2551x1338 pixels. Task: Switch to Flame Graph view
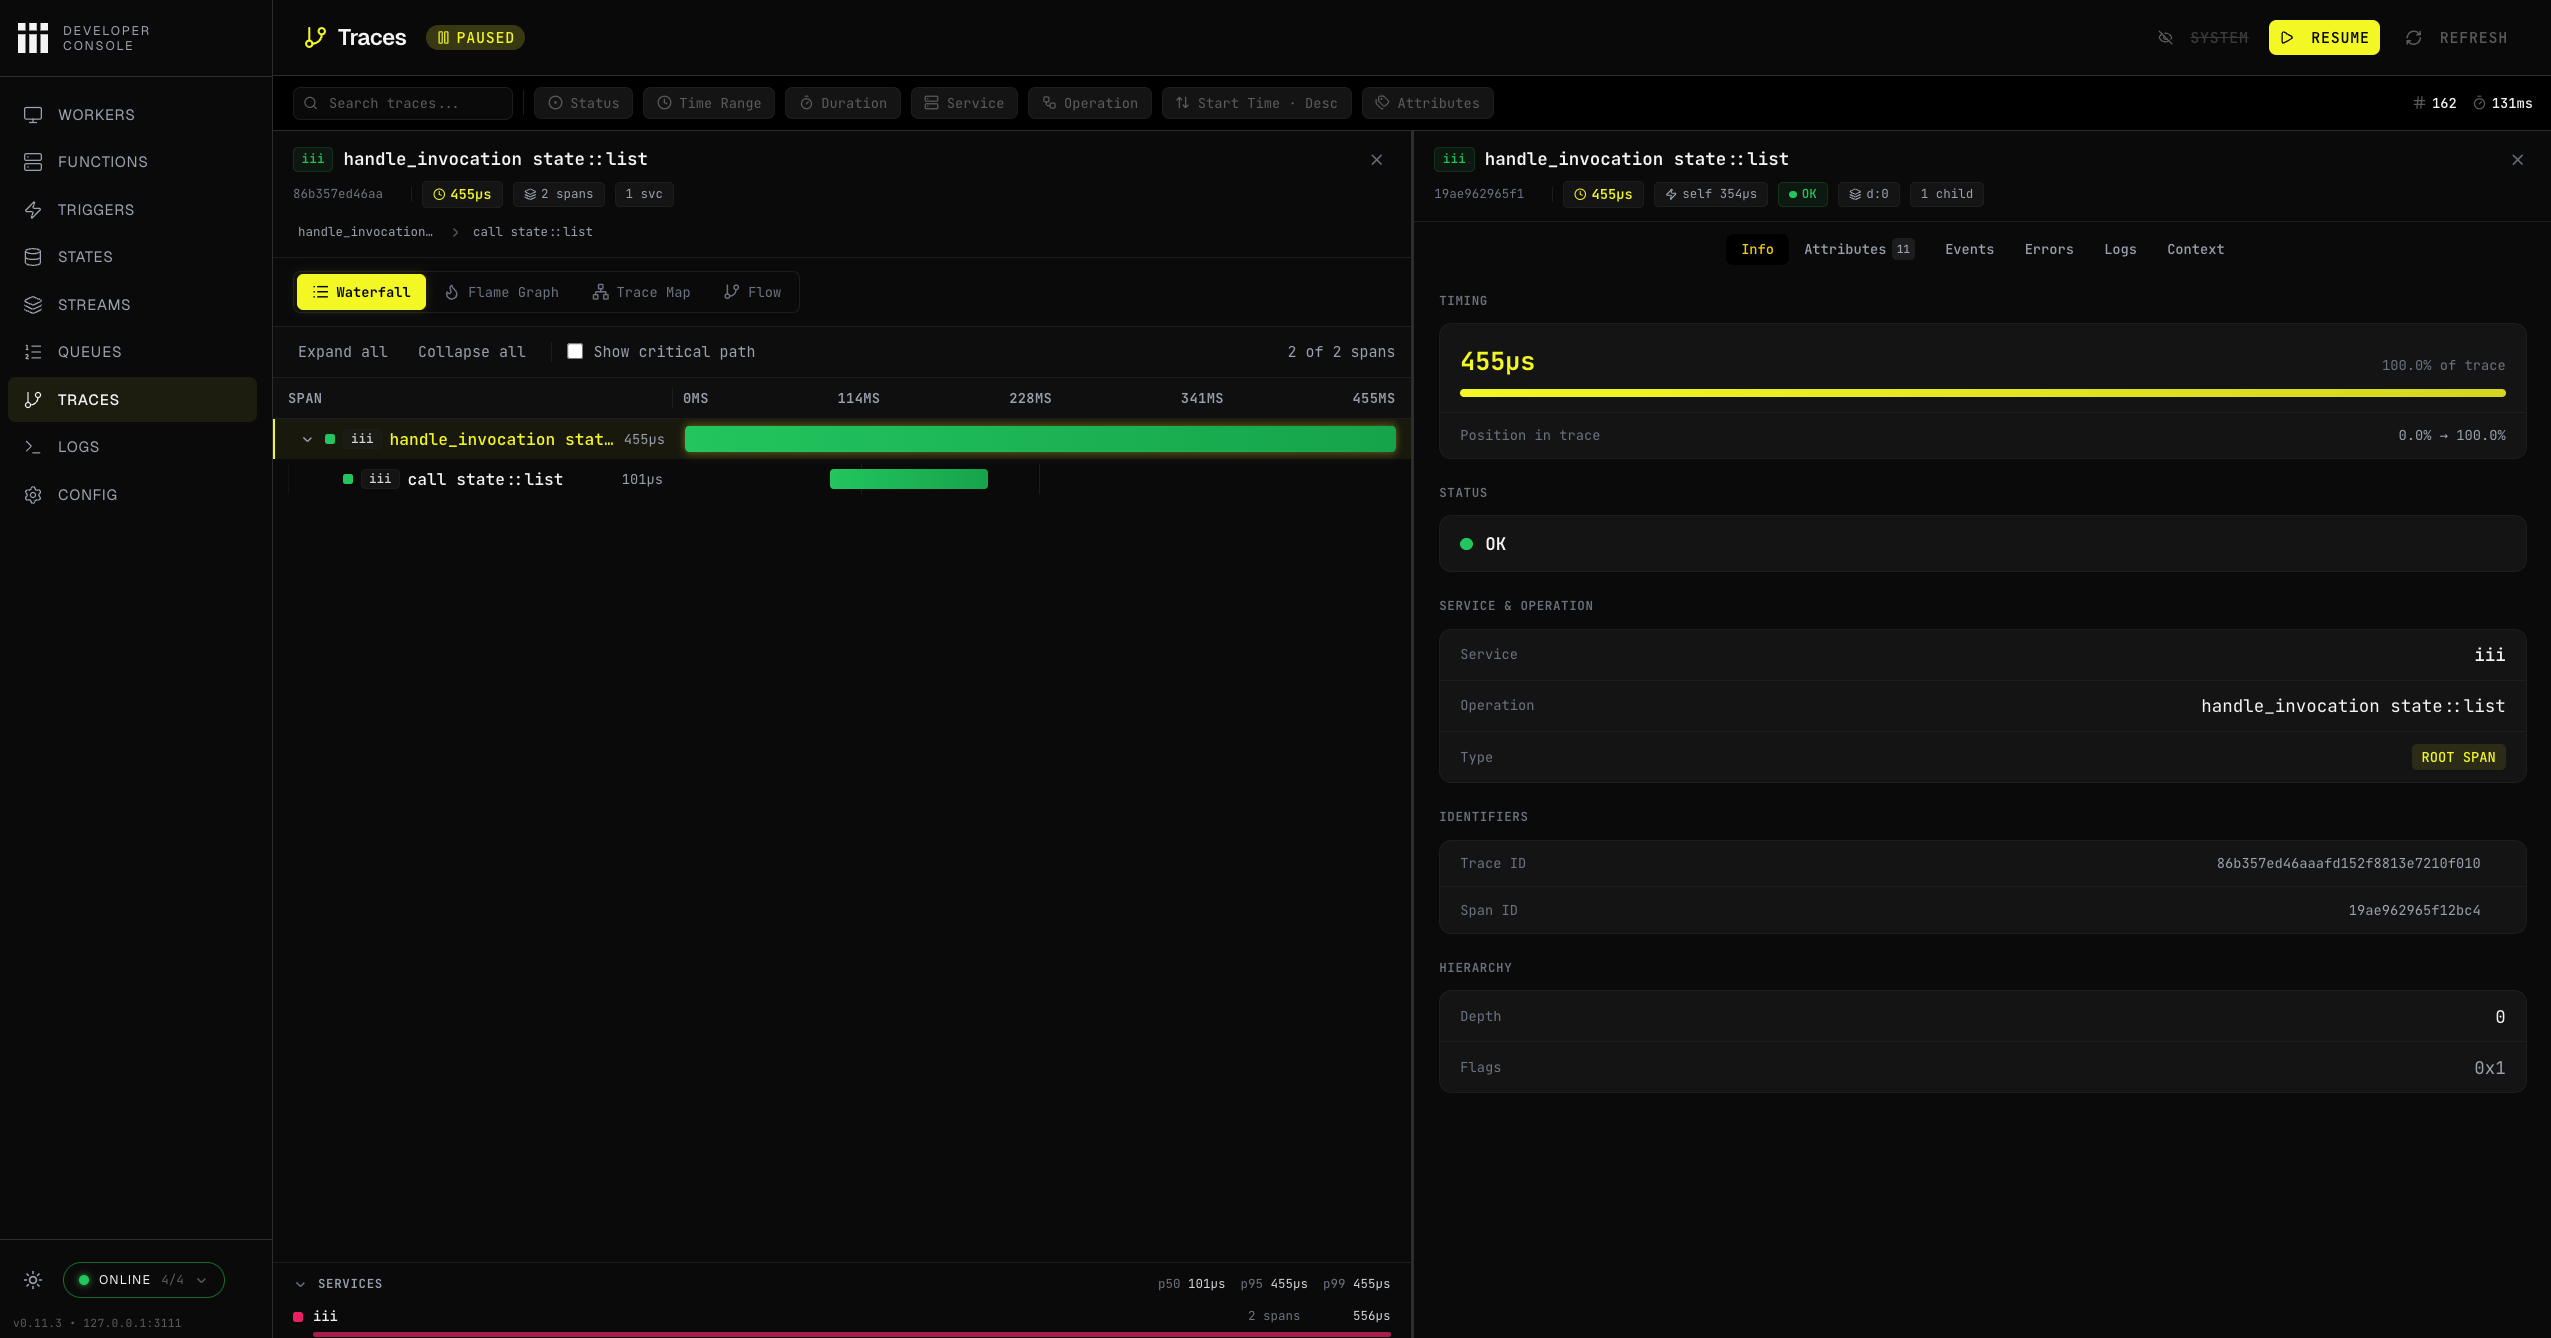(x=502, y=292)
